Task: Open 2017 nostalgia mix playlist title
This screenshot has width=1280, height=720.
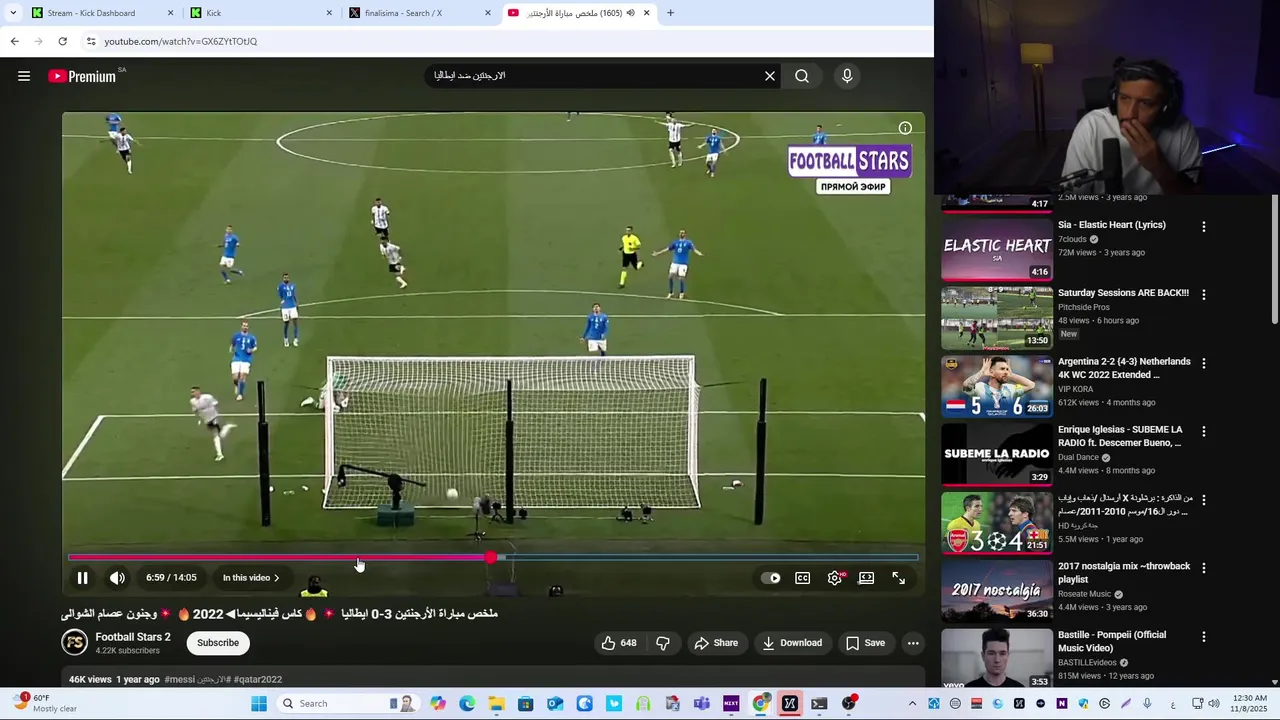Action: (x=1124, y=572)
